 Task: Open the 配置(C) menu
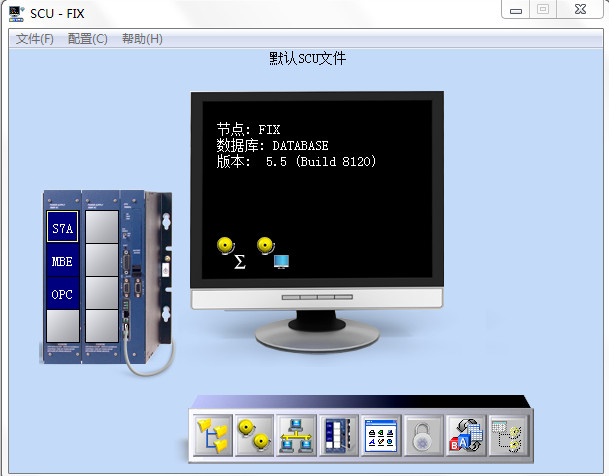click(88, 39)
